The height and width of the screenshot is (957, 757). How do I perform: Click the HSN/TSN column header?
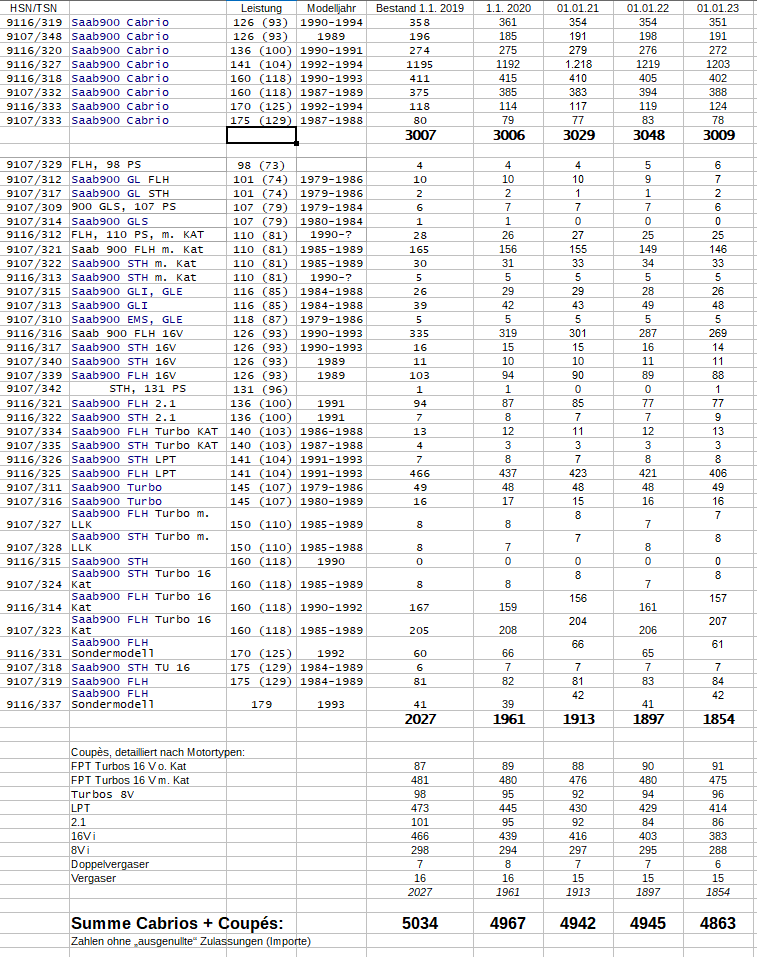click(x=34, y=8)
